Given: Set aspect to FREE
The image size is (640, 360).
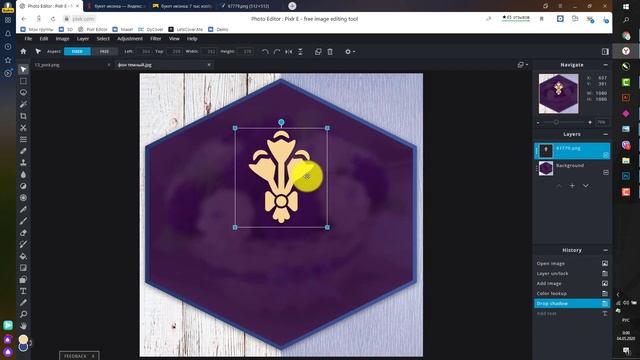Looking at the screenshot, I should (x=104, y=51).
